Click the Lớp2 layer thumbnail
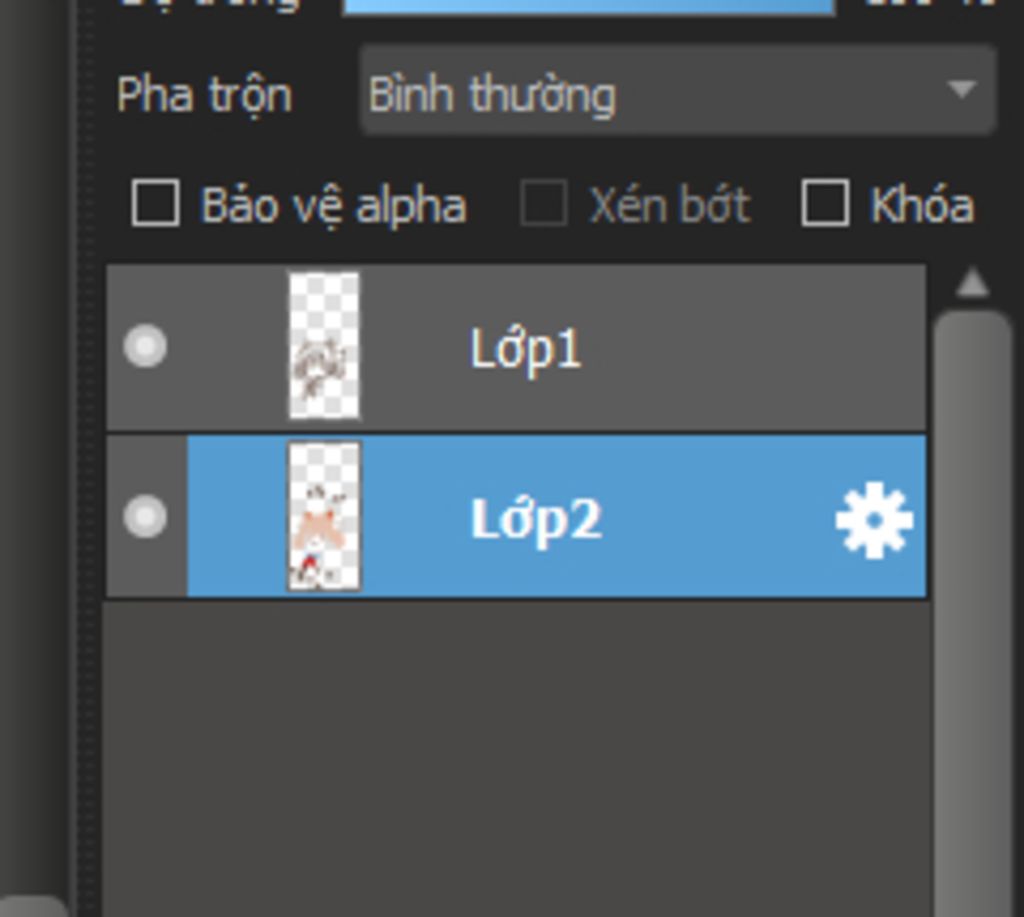The width and height of the screenshot is (1024, 917). click(x=324, y=516)
